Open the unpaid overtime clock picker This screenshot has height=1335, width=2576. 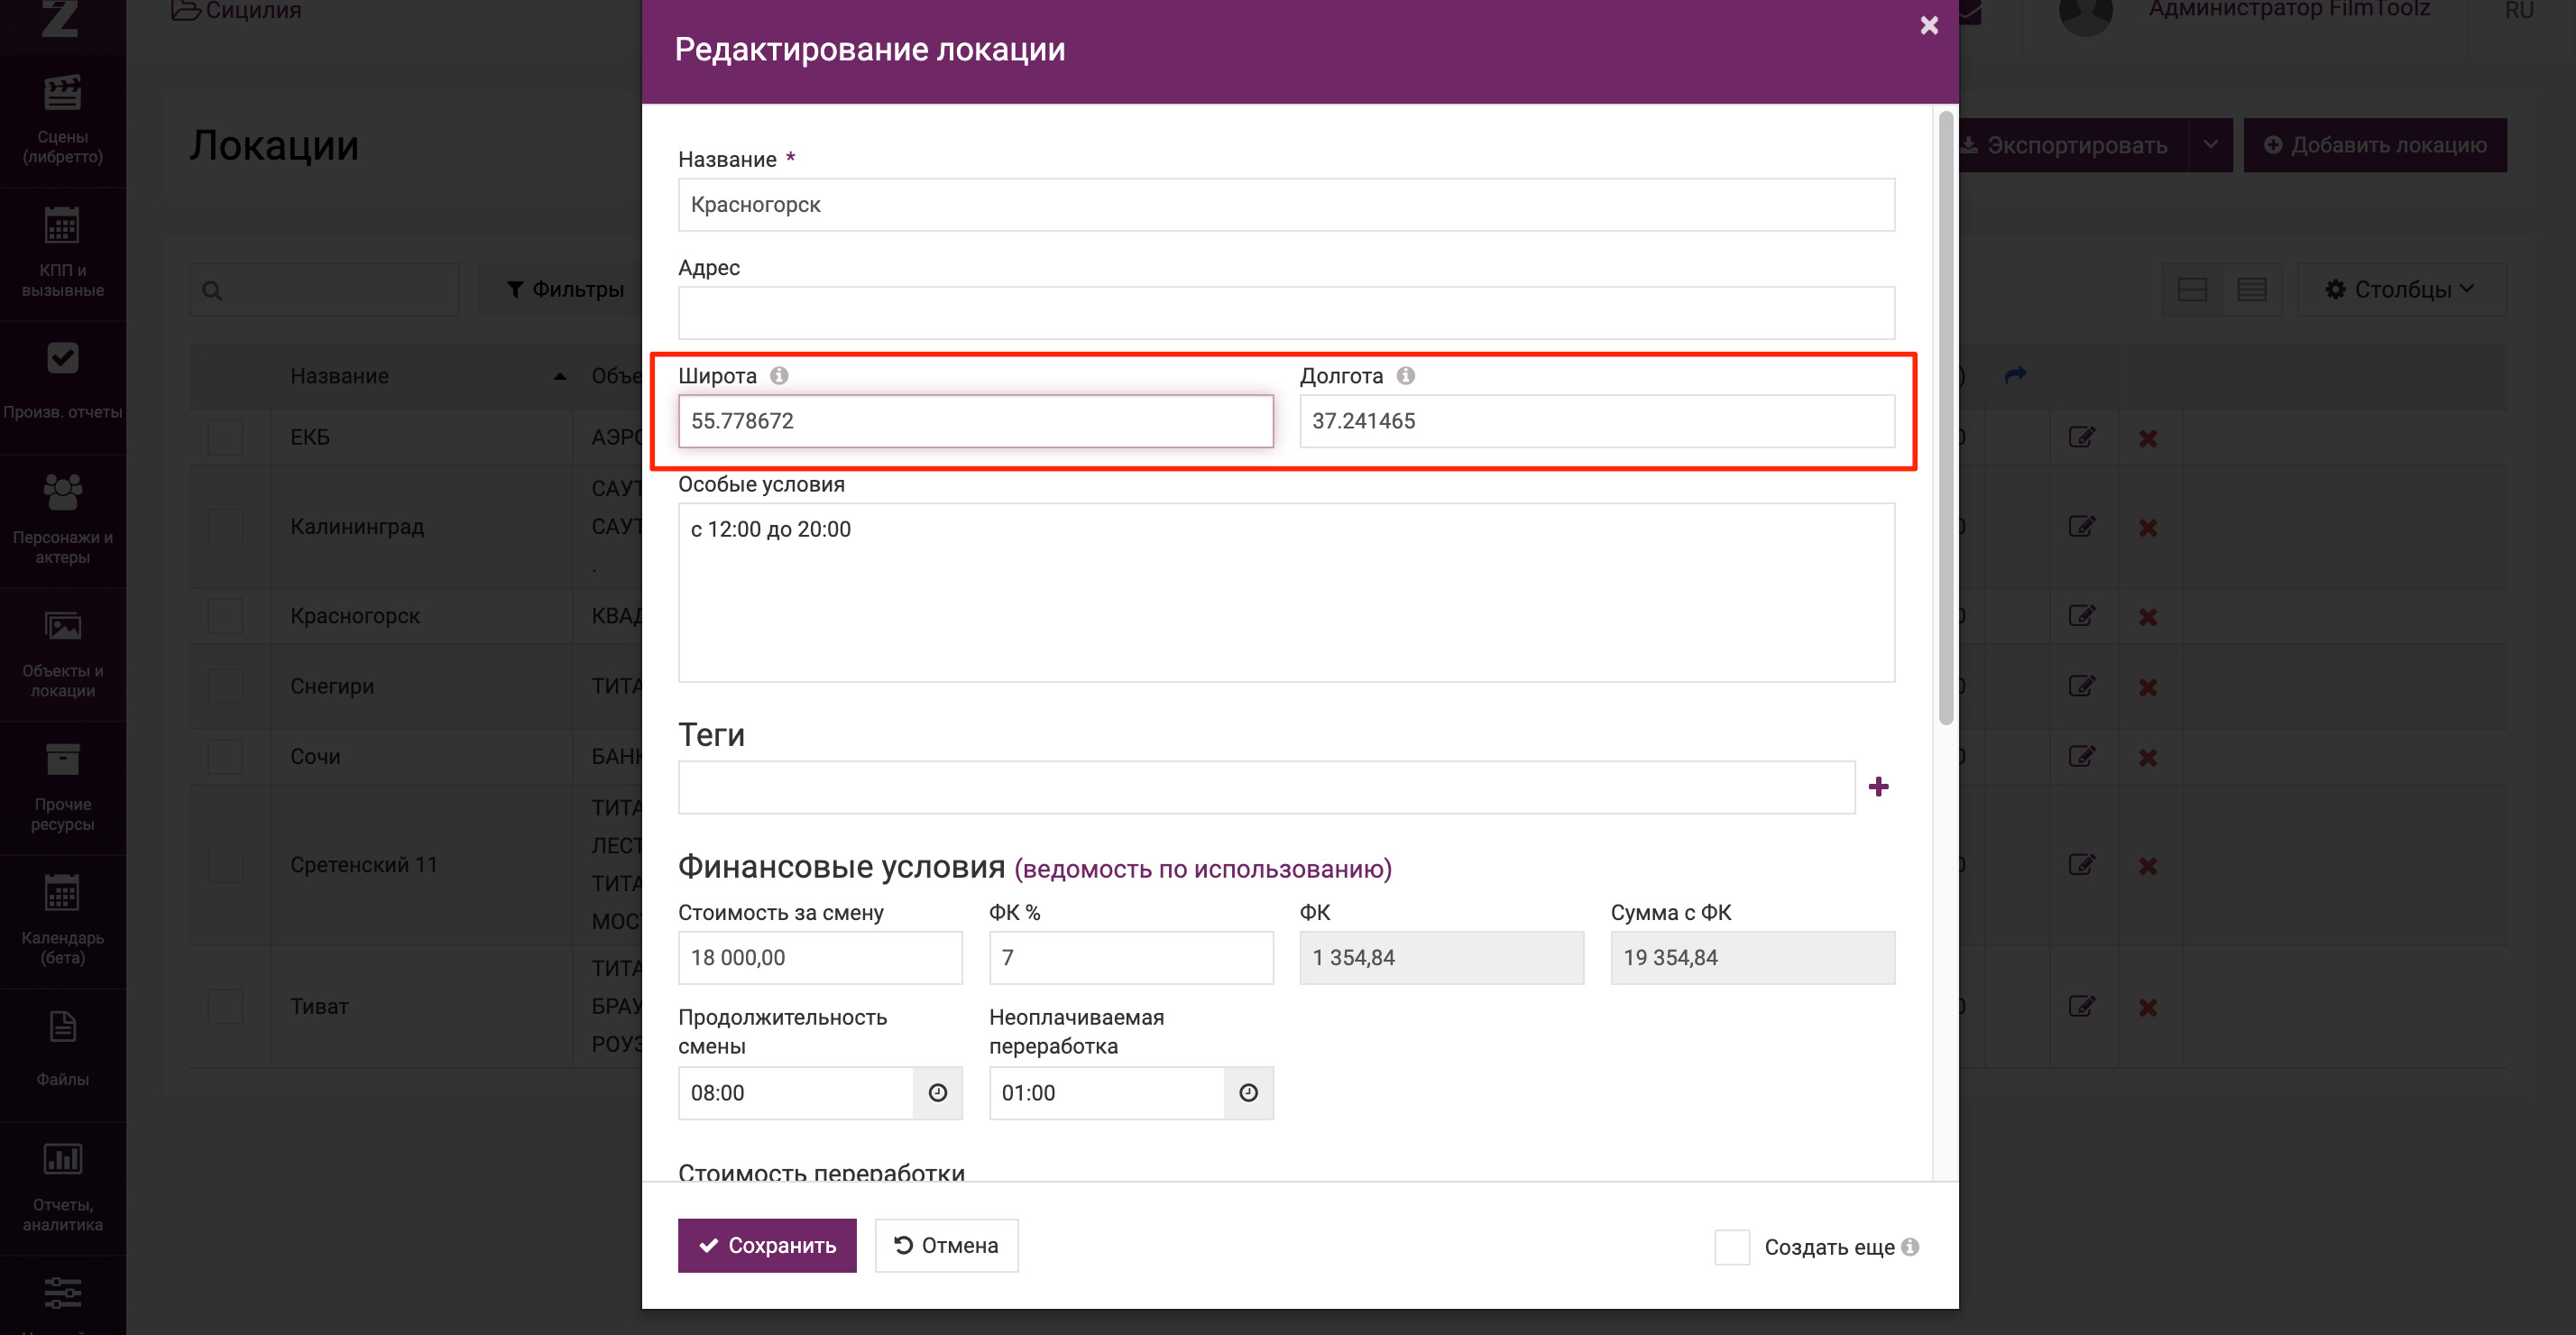point(1249,1093)
